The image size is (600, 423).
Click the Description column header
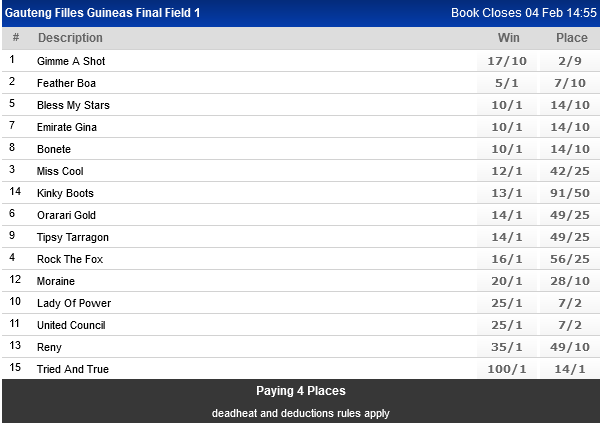click(x=70, y=38)
